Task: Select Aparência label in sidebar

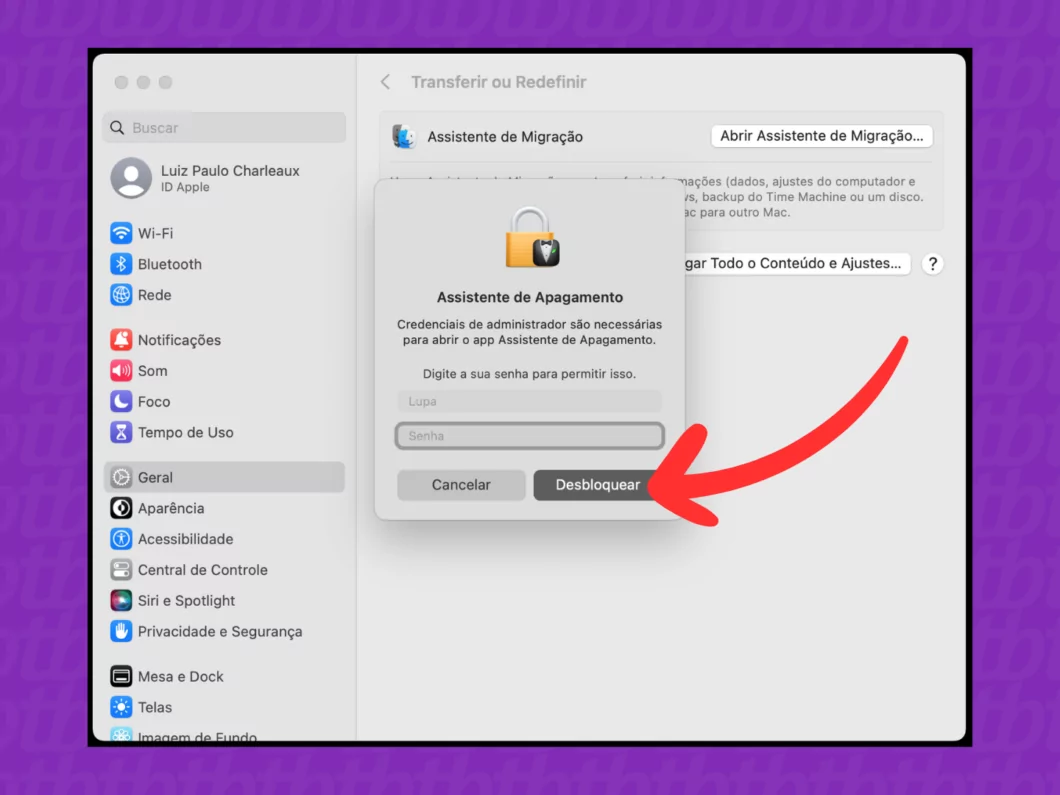Action: [171, 508]
